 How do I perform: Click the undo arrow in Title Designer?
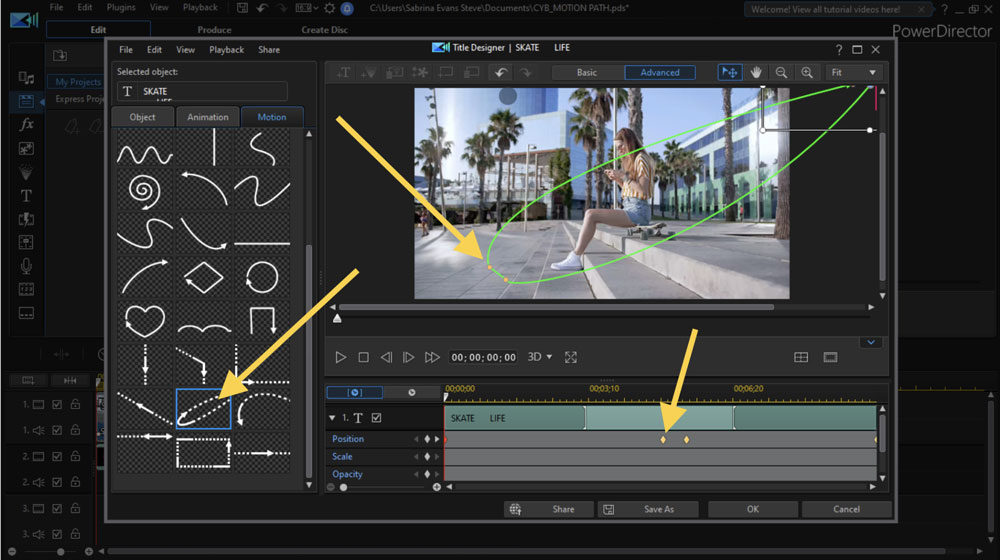pyautogui.click(x=499, y=72)
